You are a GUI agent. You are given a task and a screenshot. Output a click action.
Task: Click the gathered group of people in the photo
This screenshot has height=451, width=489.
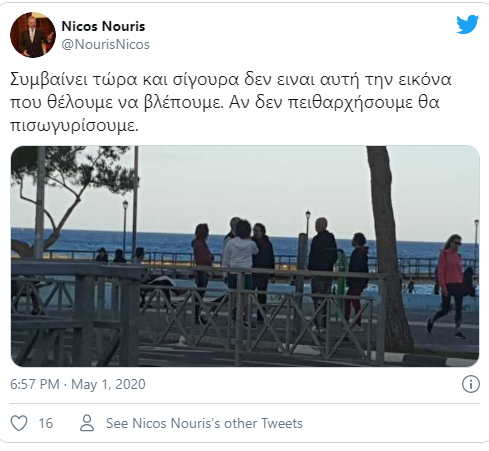click(281, 272)
